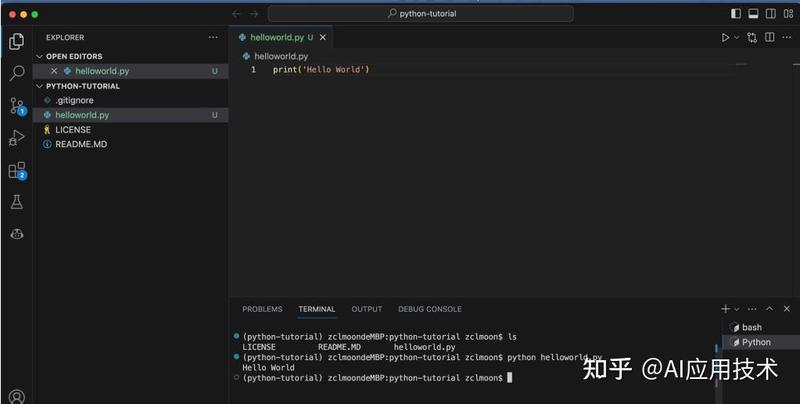Image resolution: width=800 pixels, height=404 pixels.
Task: Toggle the bottom panel layout button
Action: click(753, 14)
